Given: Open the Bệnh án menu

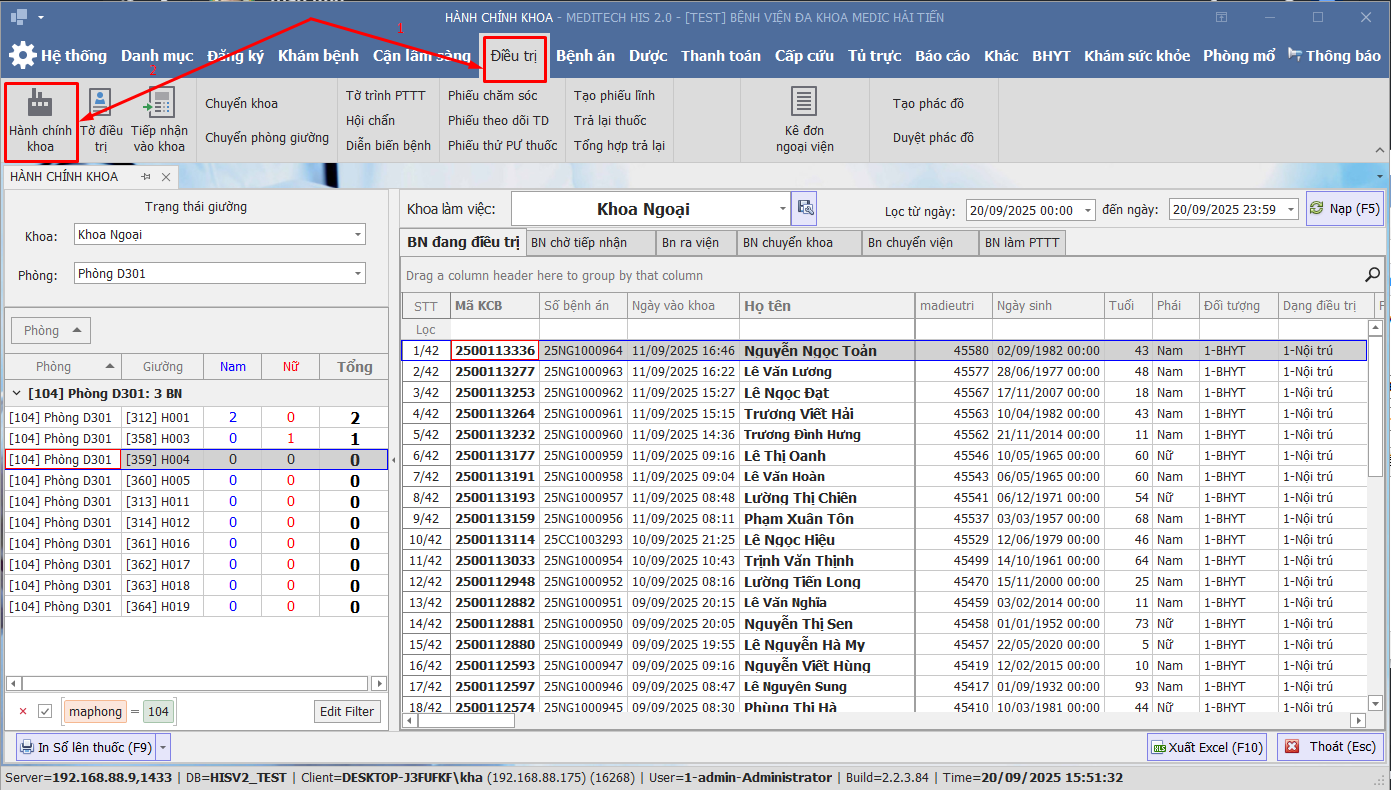Looking at the screenshot, I should [585, 56].
